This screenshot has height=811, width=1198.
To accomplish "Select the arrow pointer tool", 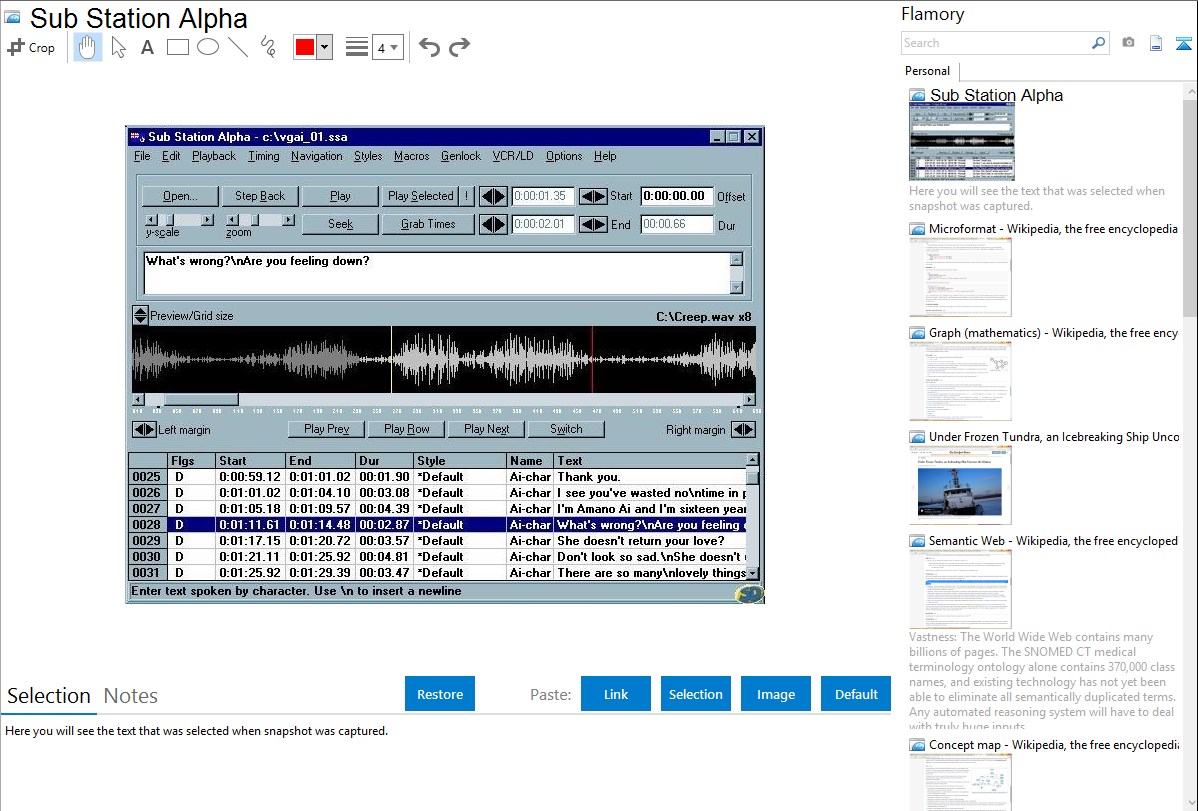I will [x=118, y=47].
